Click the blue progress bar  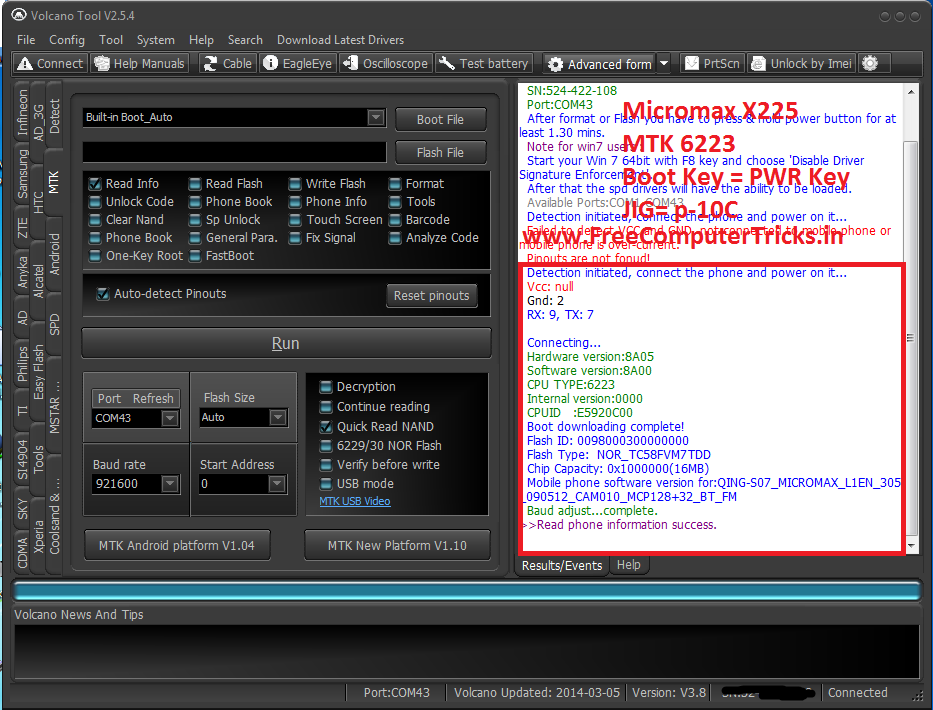(466, 591)
